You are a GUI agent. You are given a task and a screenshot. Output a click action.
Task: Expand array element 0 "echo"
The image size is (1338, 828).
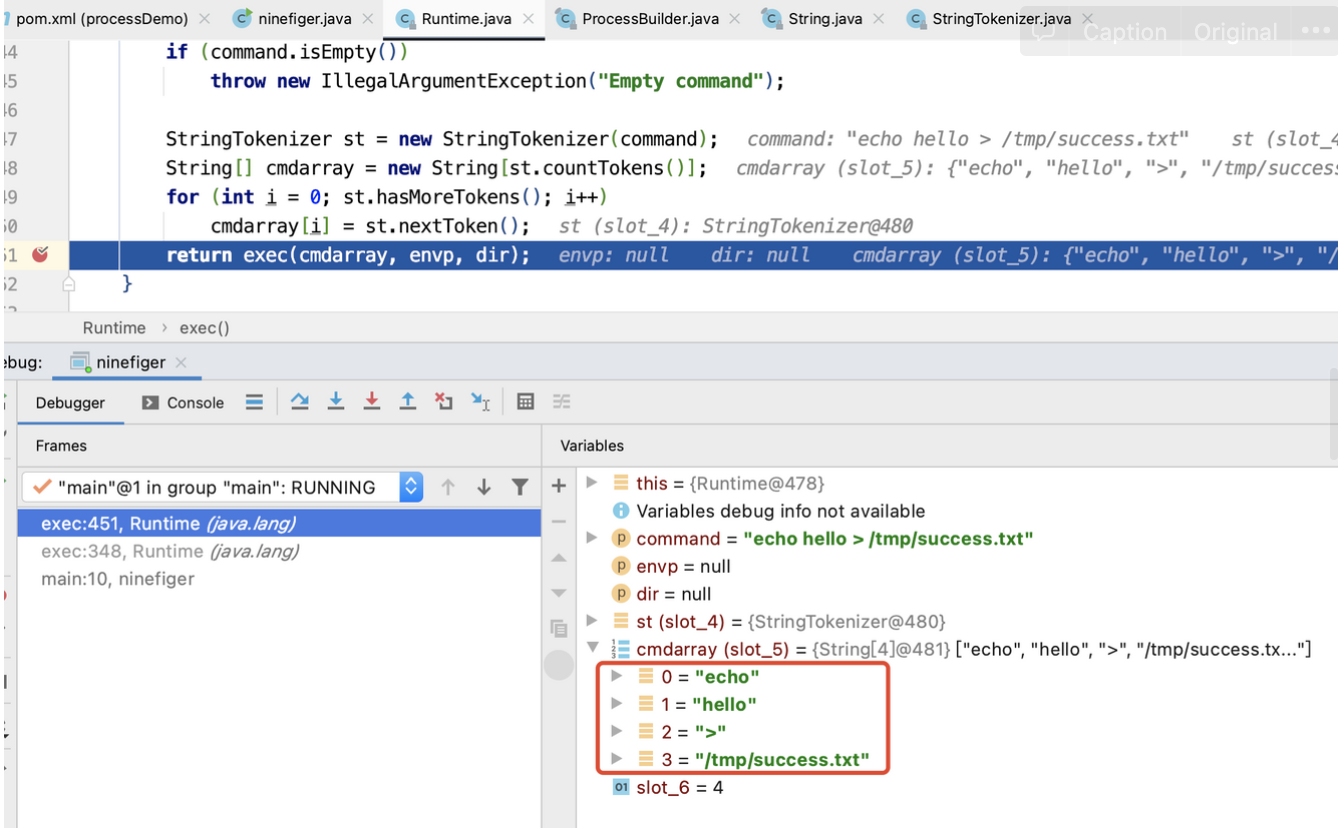click(617, 676)
